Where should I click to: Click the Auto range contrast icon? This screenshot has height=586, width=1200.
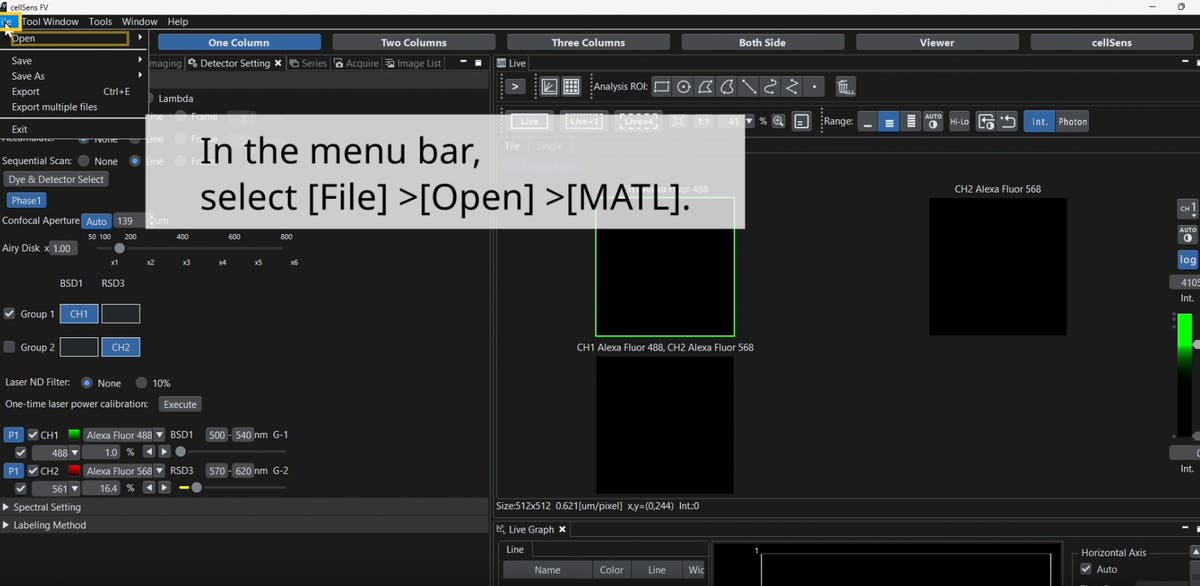click(x=933, y=121)
